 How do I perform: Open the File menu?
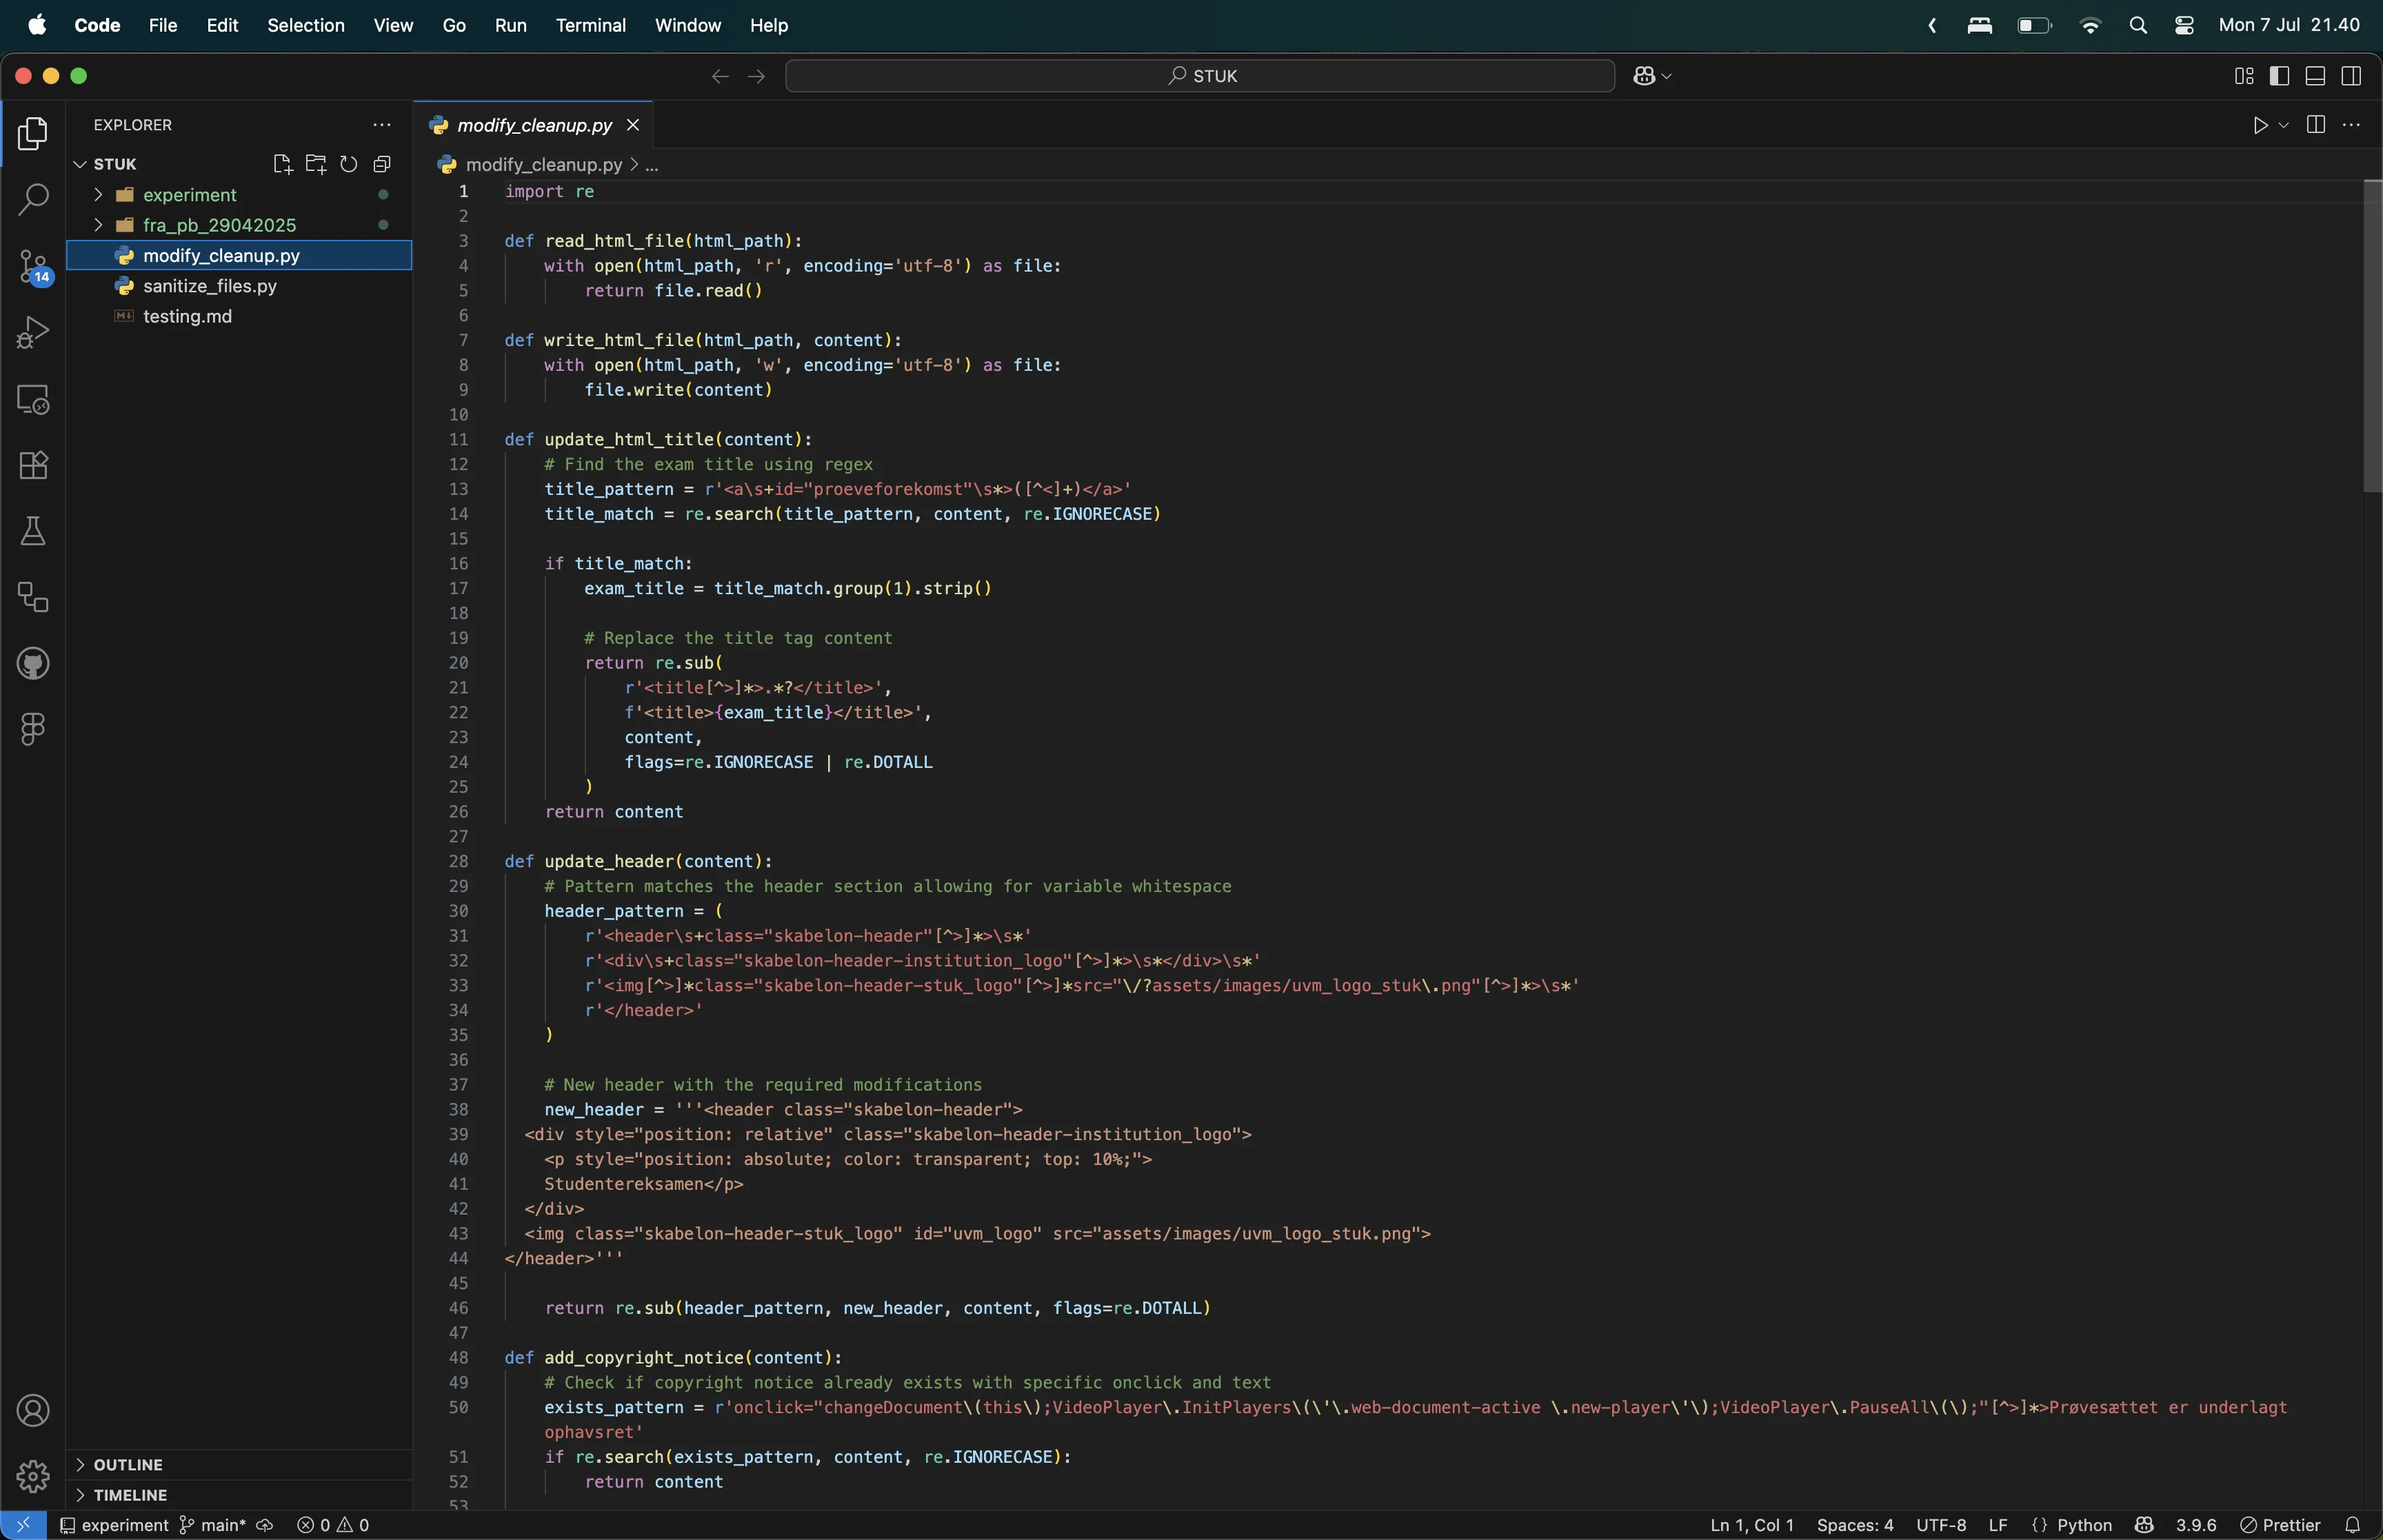[163, 25]
